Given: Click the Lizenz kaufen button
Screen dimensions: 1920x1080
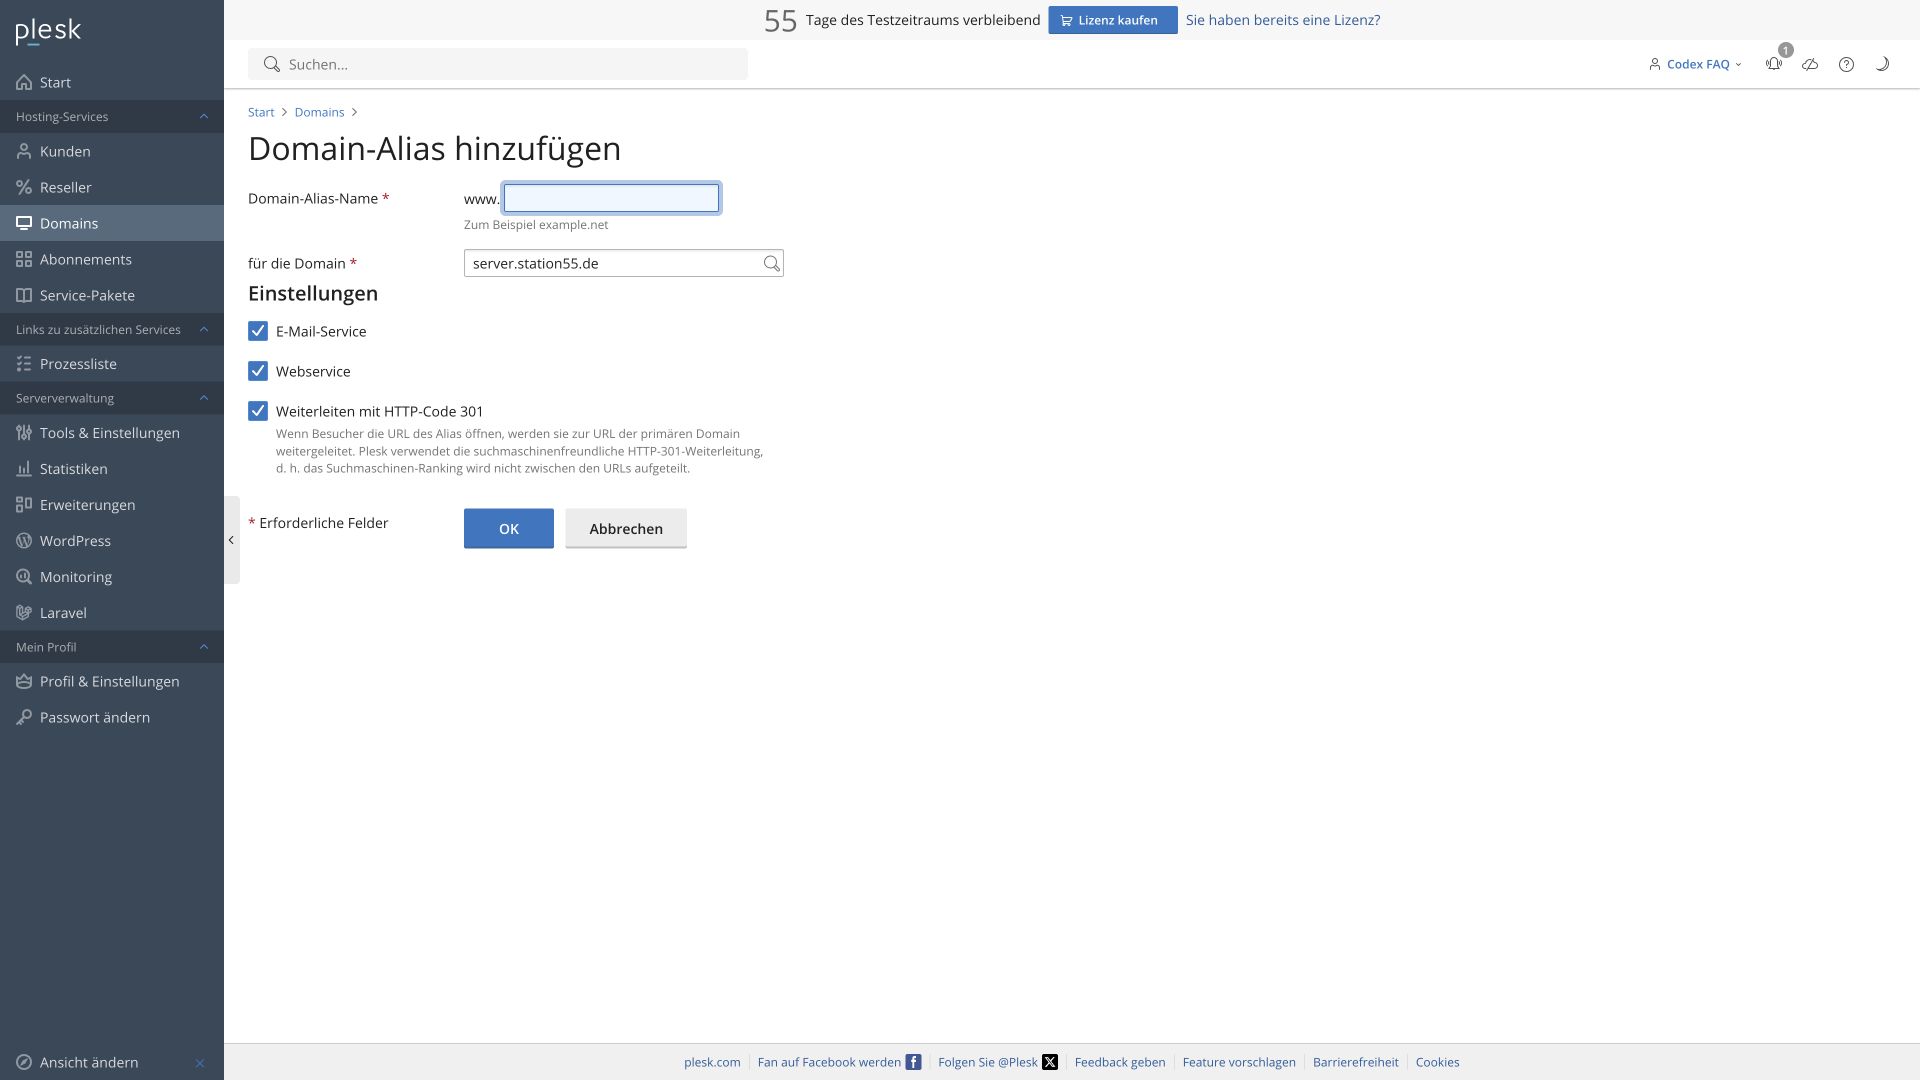Looking at the screenshot, I should (1112, 20).
